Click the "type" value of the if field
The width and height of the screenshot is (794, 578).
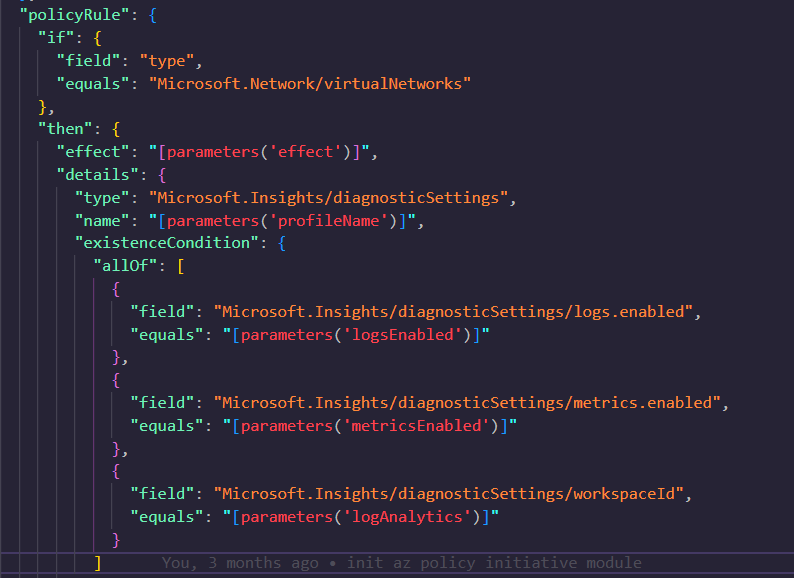(x=167, y=60)
